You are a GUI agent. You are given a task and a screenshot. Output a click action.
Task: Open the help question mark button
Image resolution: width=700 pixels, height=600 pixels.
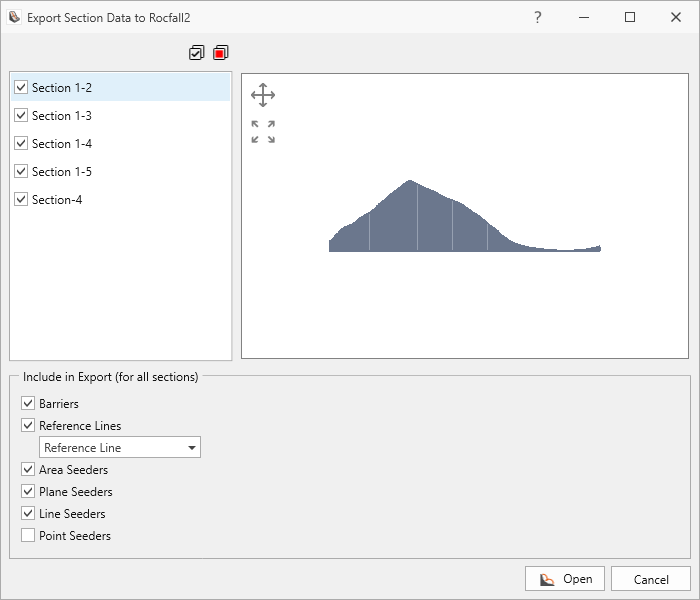tap(538, 17)
